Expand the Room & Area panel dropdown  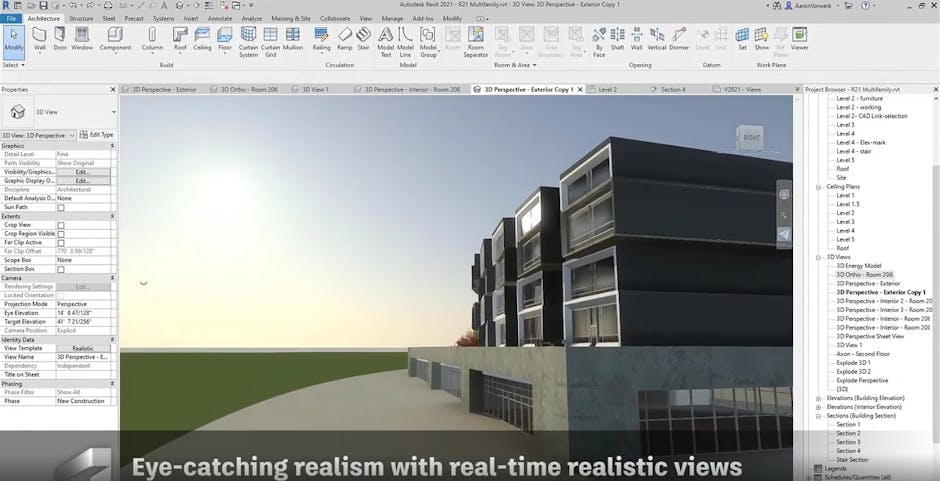514,65
